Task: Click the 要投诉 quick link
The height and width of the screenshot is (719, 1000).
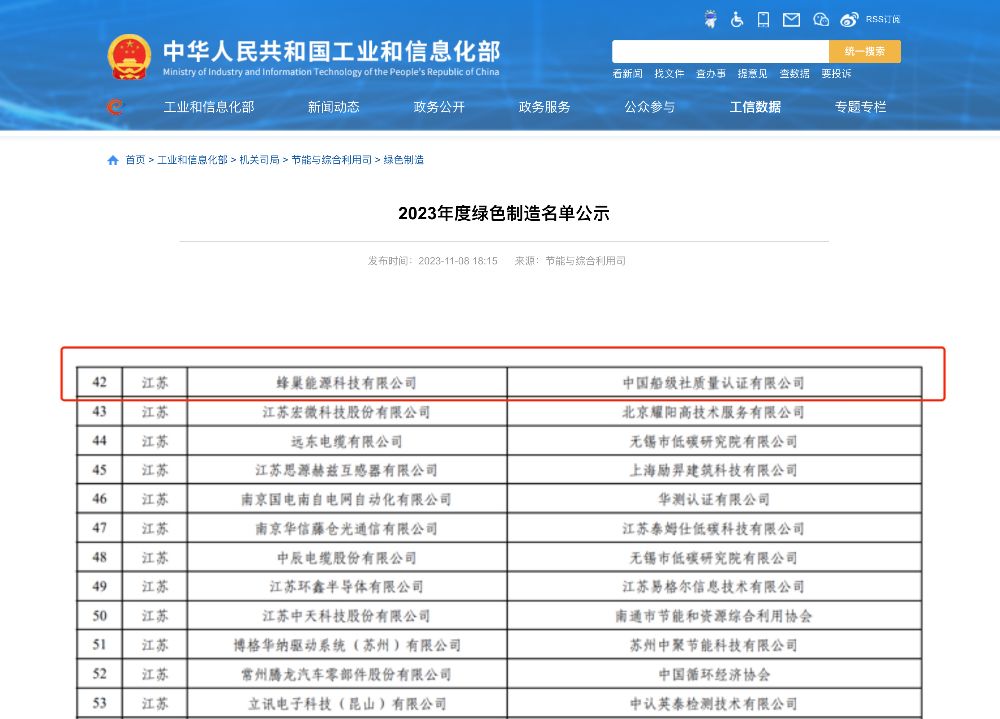Action: [836, 73]
